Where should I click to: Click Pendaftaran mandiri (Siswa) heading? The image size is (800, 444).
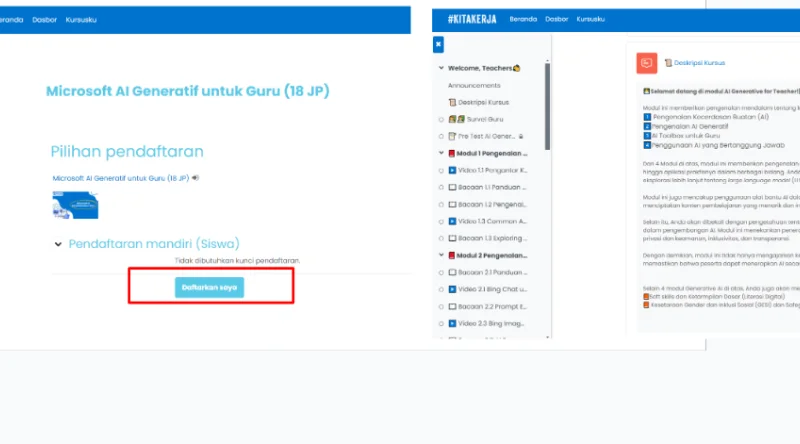pyautogui.click(x=154, y=244)
